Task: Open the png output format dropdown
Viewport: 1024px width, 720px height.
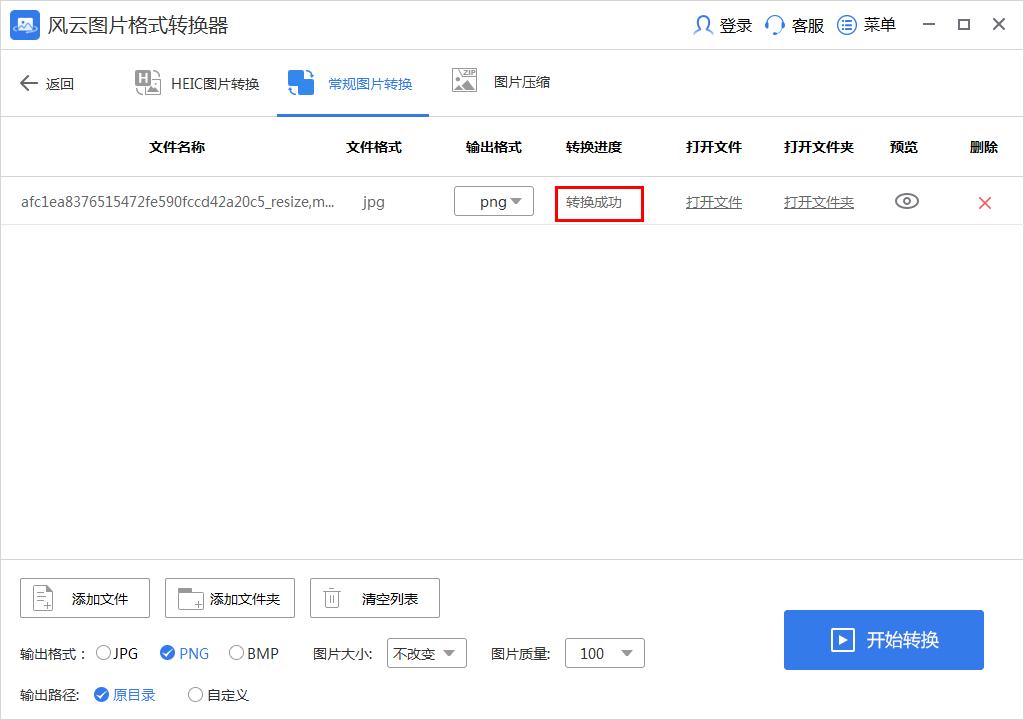Action: [x=494, y=201]
